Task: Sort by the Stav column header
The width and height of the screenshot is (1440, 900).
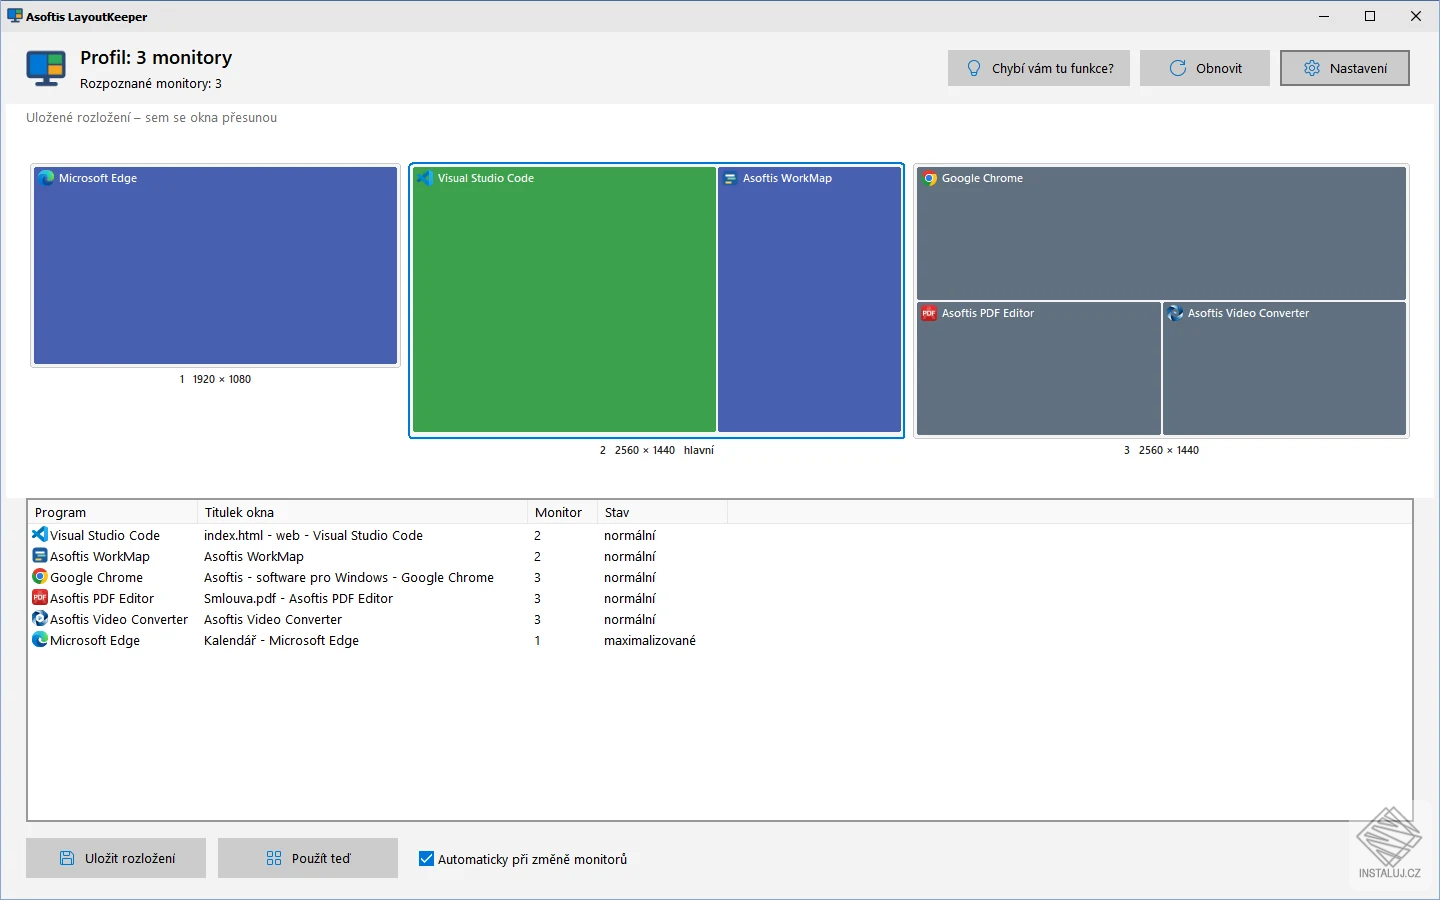Action: click(662, 512)
